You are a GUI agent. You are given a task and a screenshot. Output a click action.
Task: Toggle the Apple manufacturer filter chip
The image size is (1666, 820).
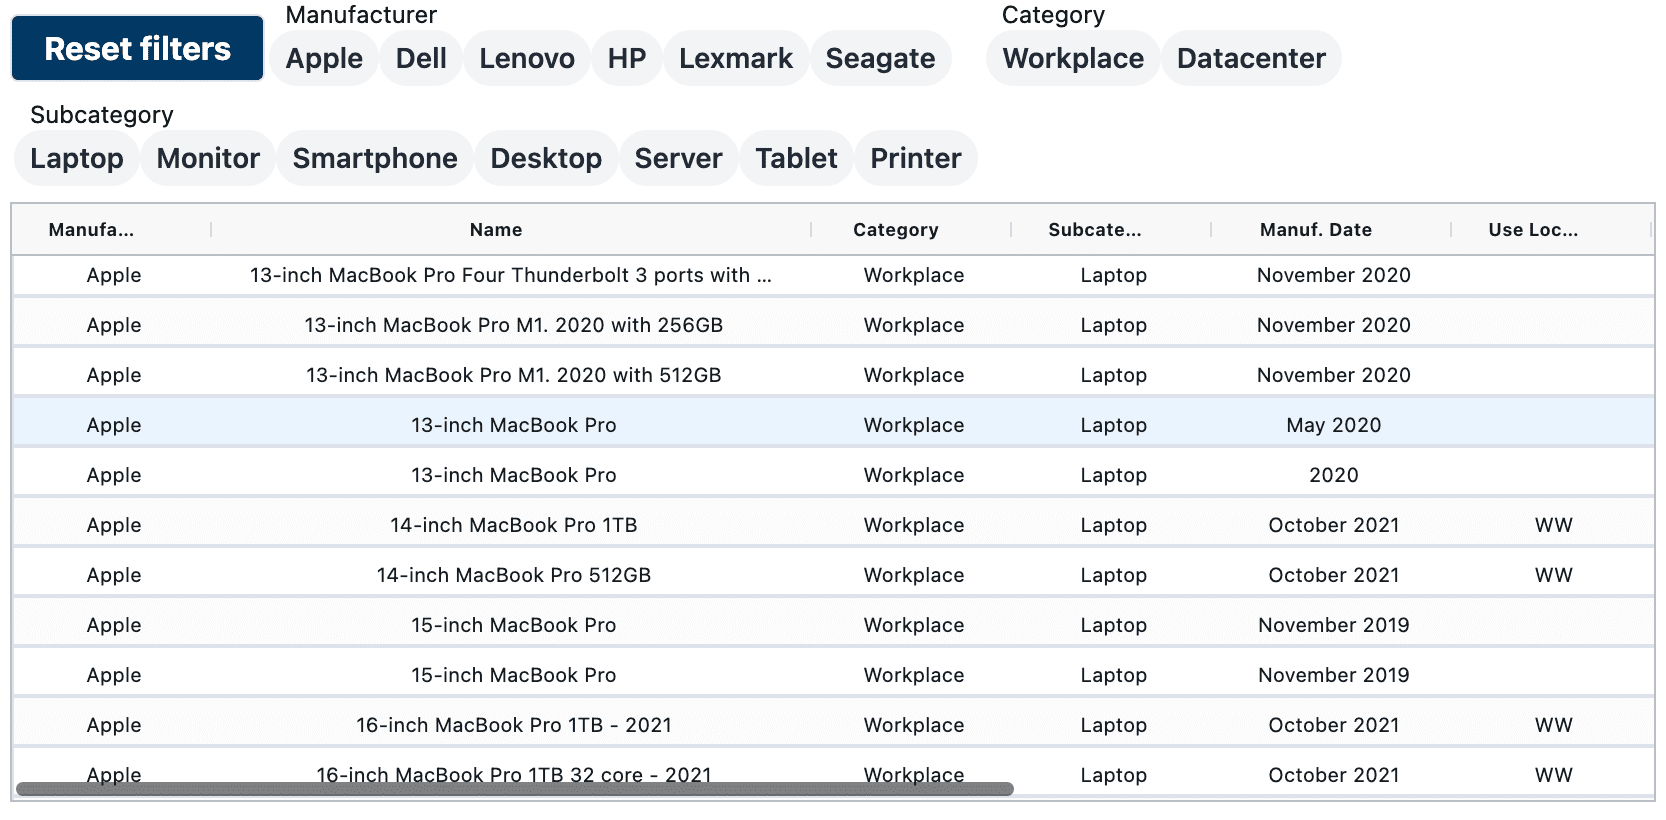[x=324, y=58]
